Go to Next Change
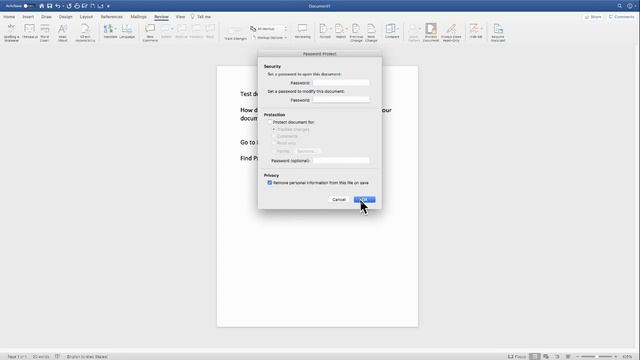This screenshot has height=360, width=640. point(371,33)
